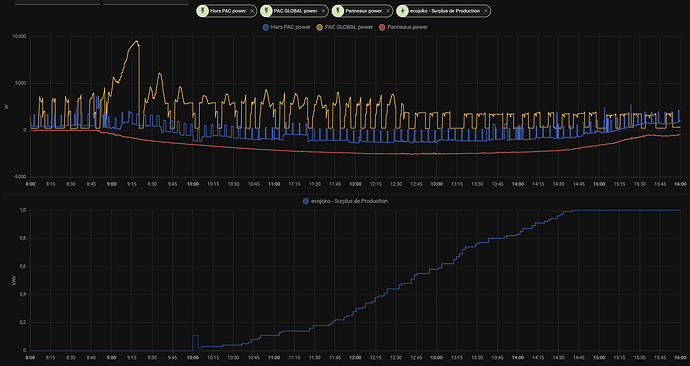Open the second picker field at top left

point(146,2)
